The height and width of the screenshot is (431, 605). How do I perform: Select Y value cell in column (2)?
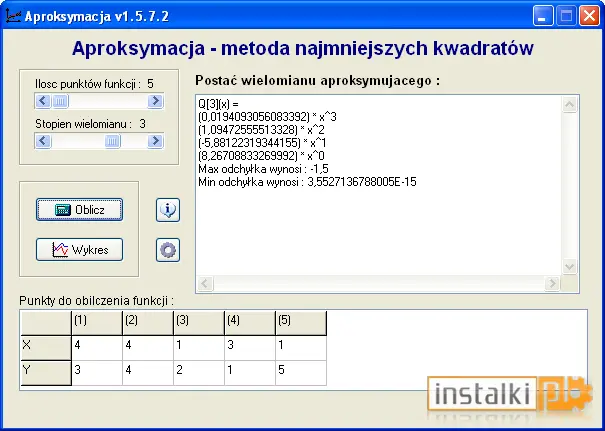[148, 373]
